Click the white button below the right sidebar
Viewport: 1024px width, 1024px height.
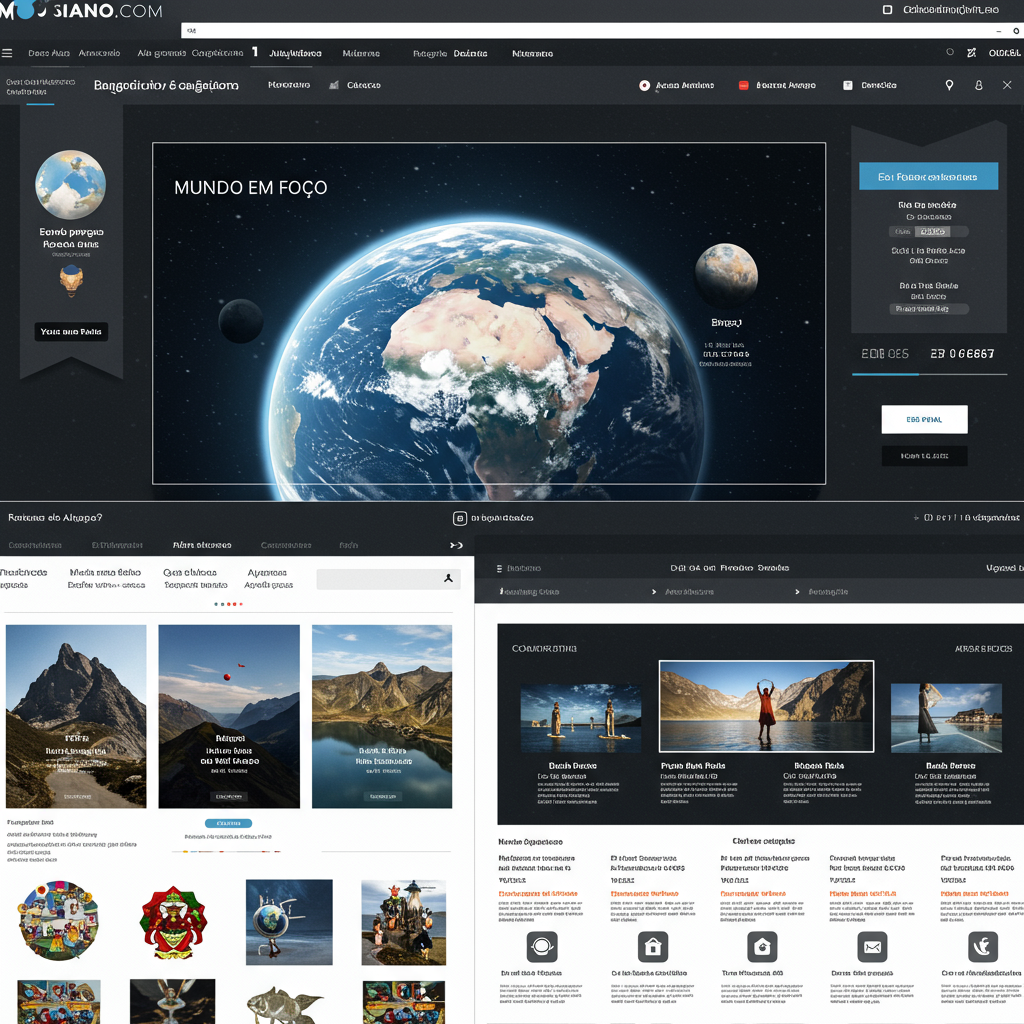[x=924, y=419]
